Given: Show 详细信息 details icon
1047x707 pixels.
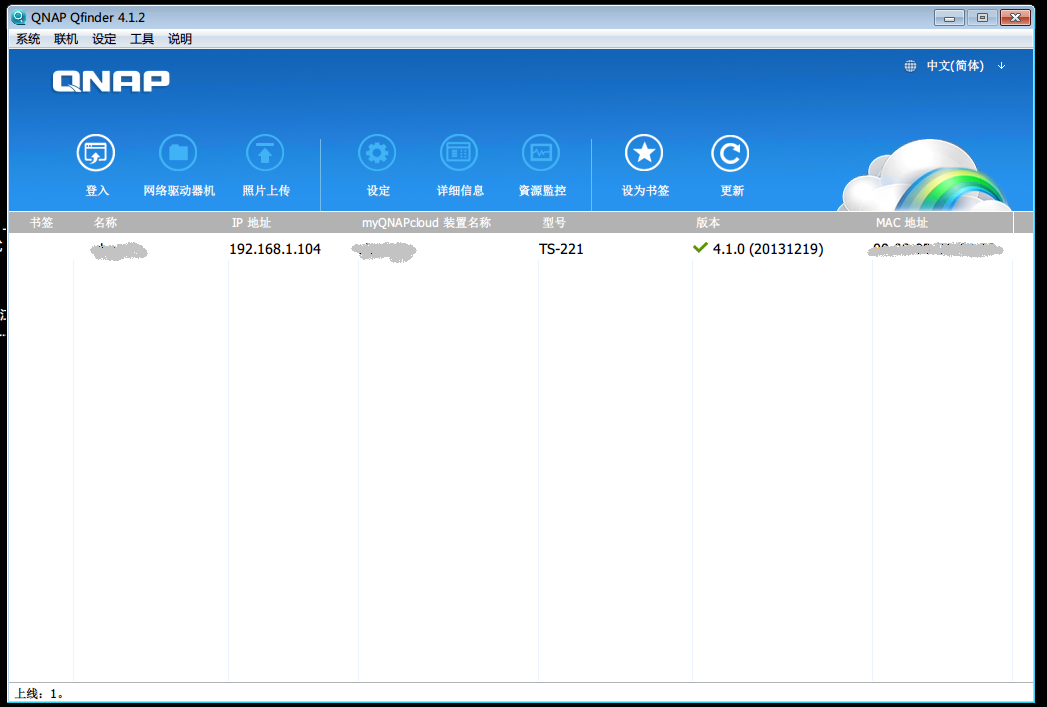Looking at the screenshot, I should point(459,153).
